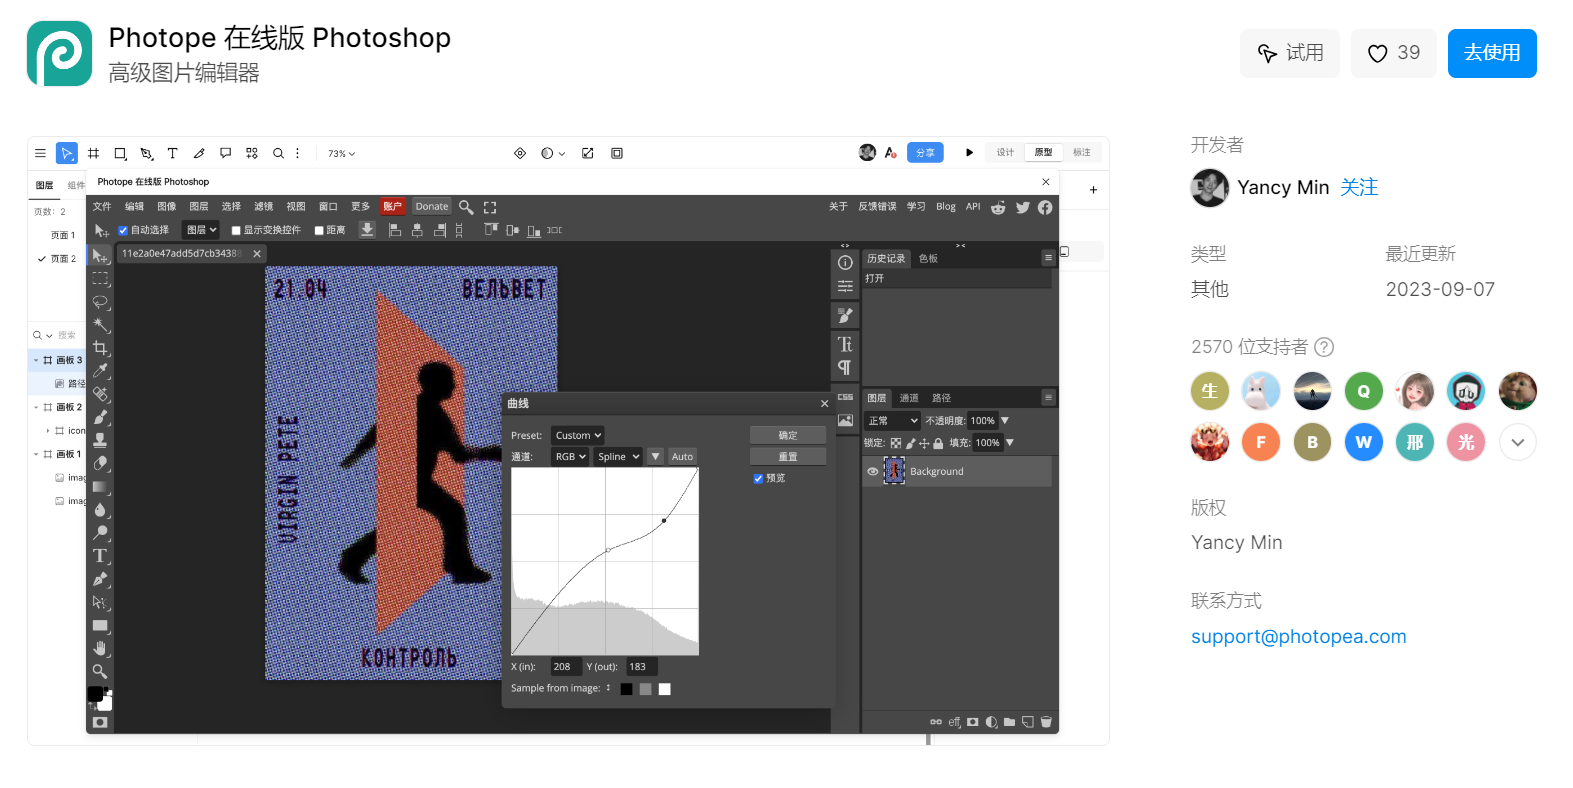Viewport: 1573px width, 788px height.
Task: Select the Blur drop tool
Action: tap(100, 510)
